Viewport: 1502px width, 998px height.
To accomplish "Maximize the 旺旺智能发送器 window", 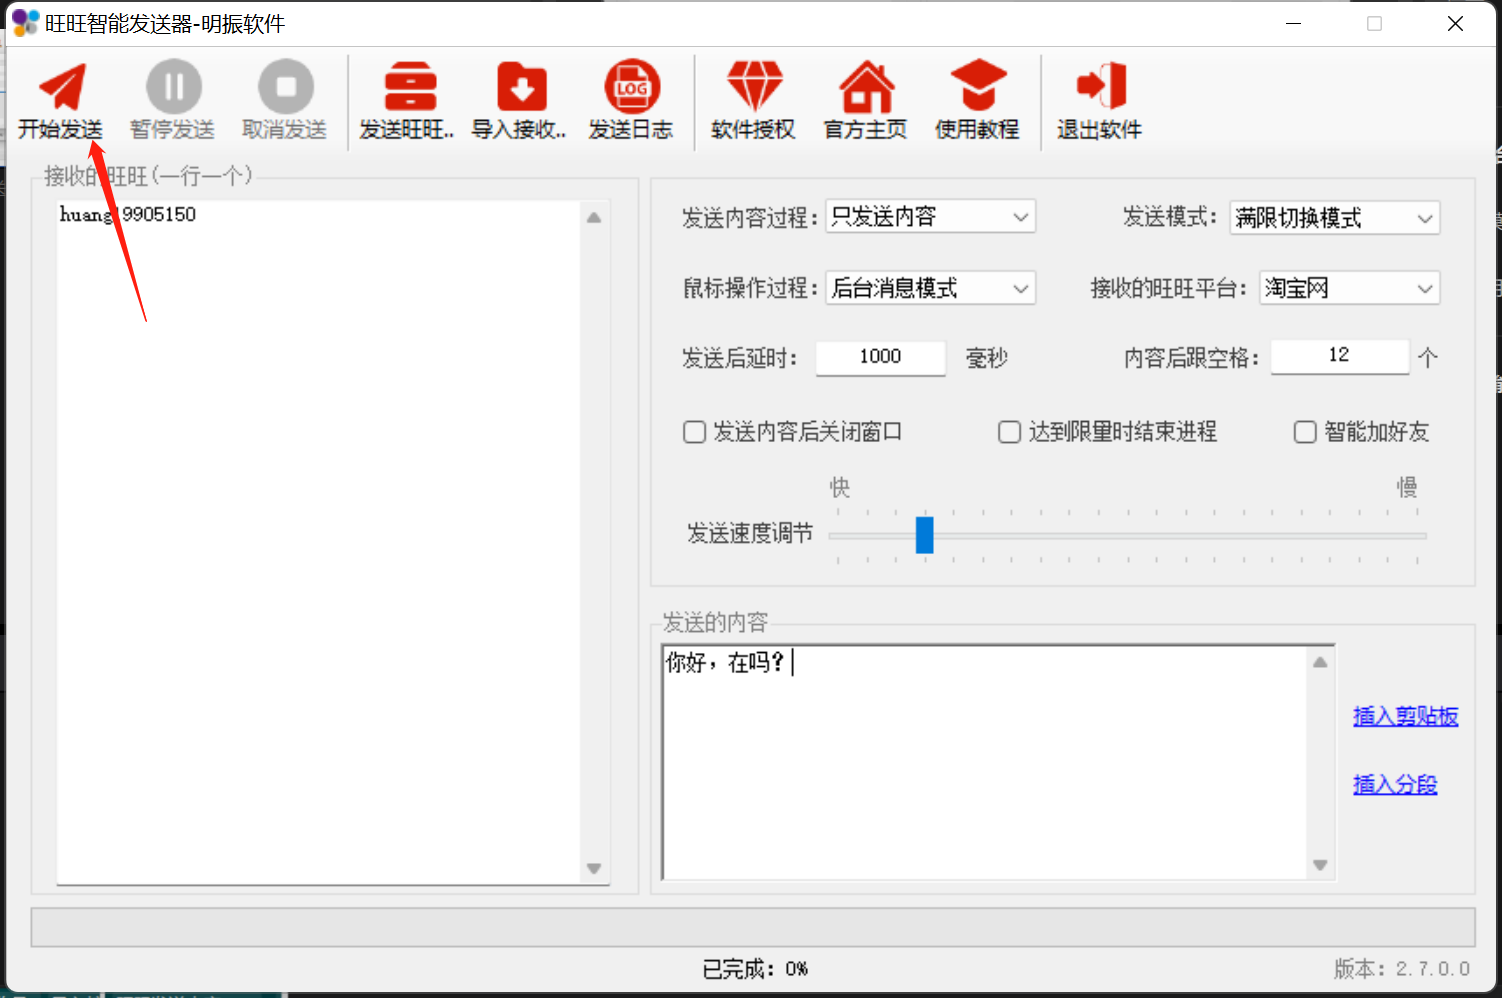I will (1374, 24).
